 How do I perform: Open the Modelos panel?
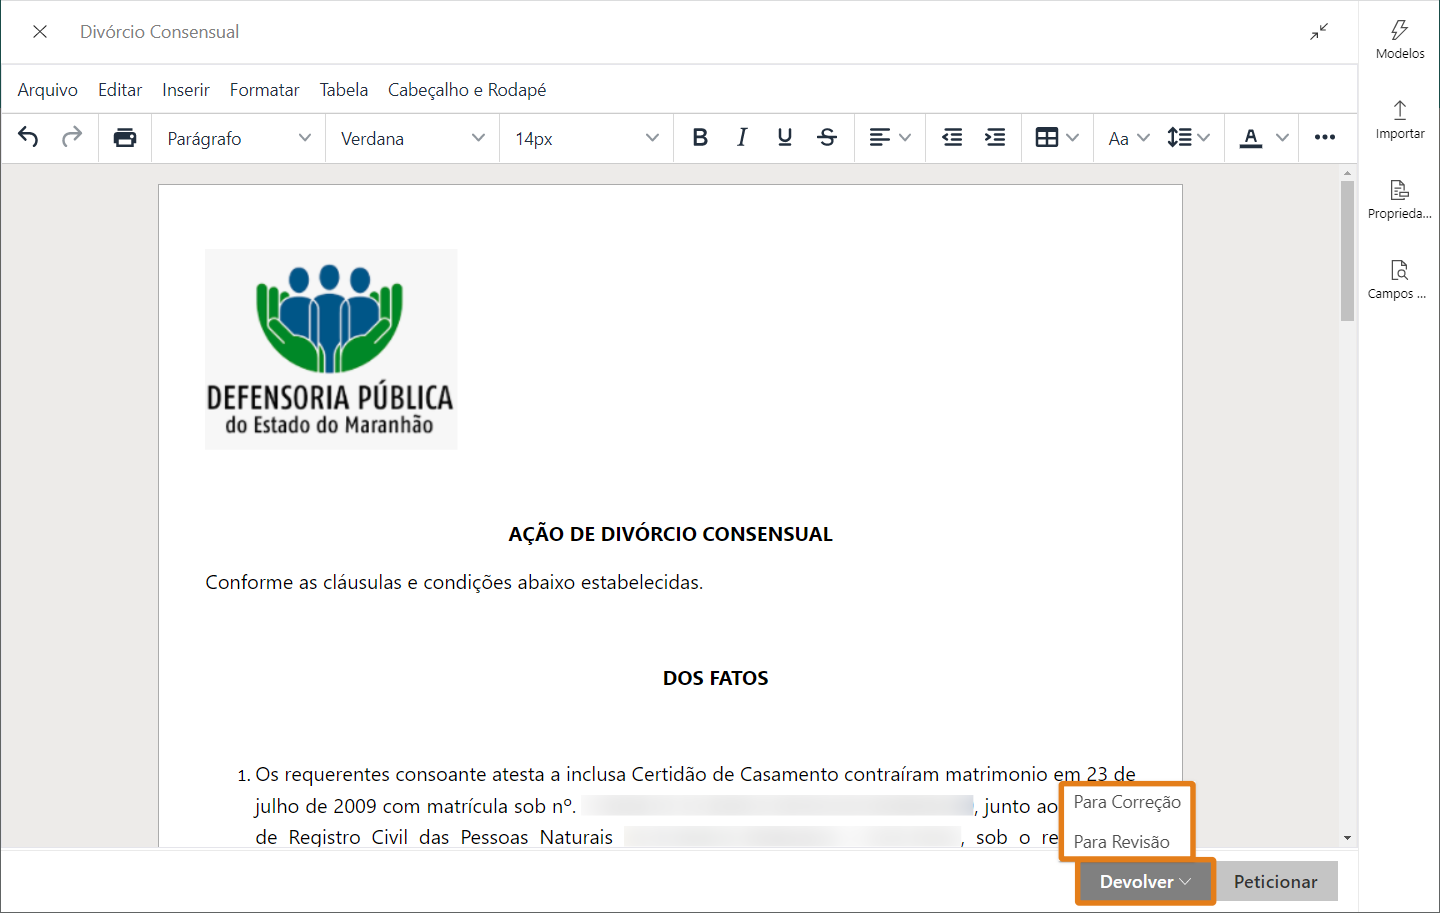pyautogui.click(x=1400, y=40)
